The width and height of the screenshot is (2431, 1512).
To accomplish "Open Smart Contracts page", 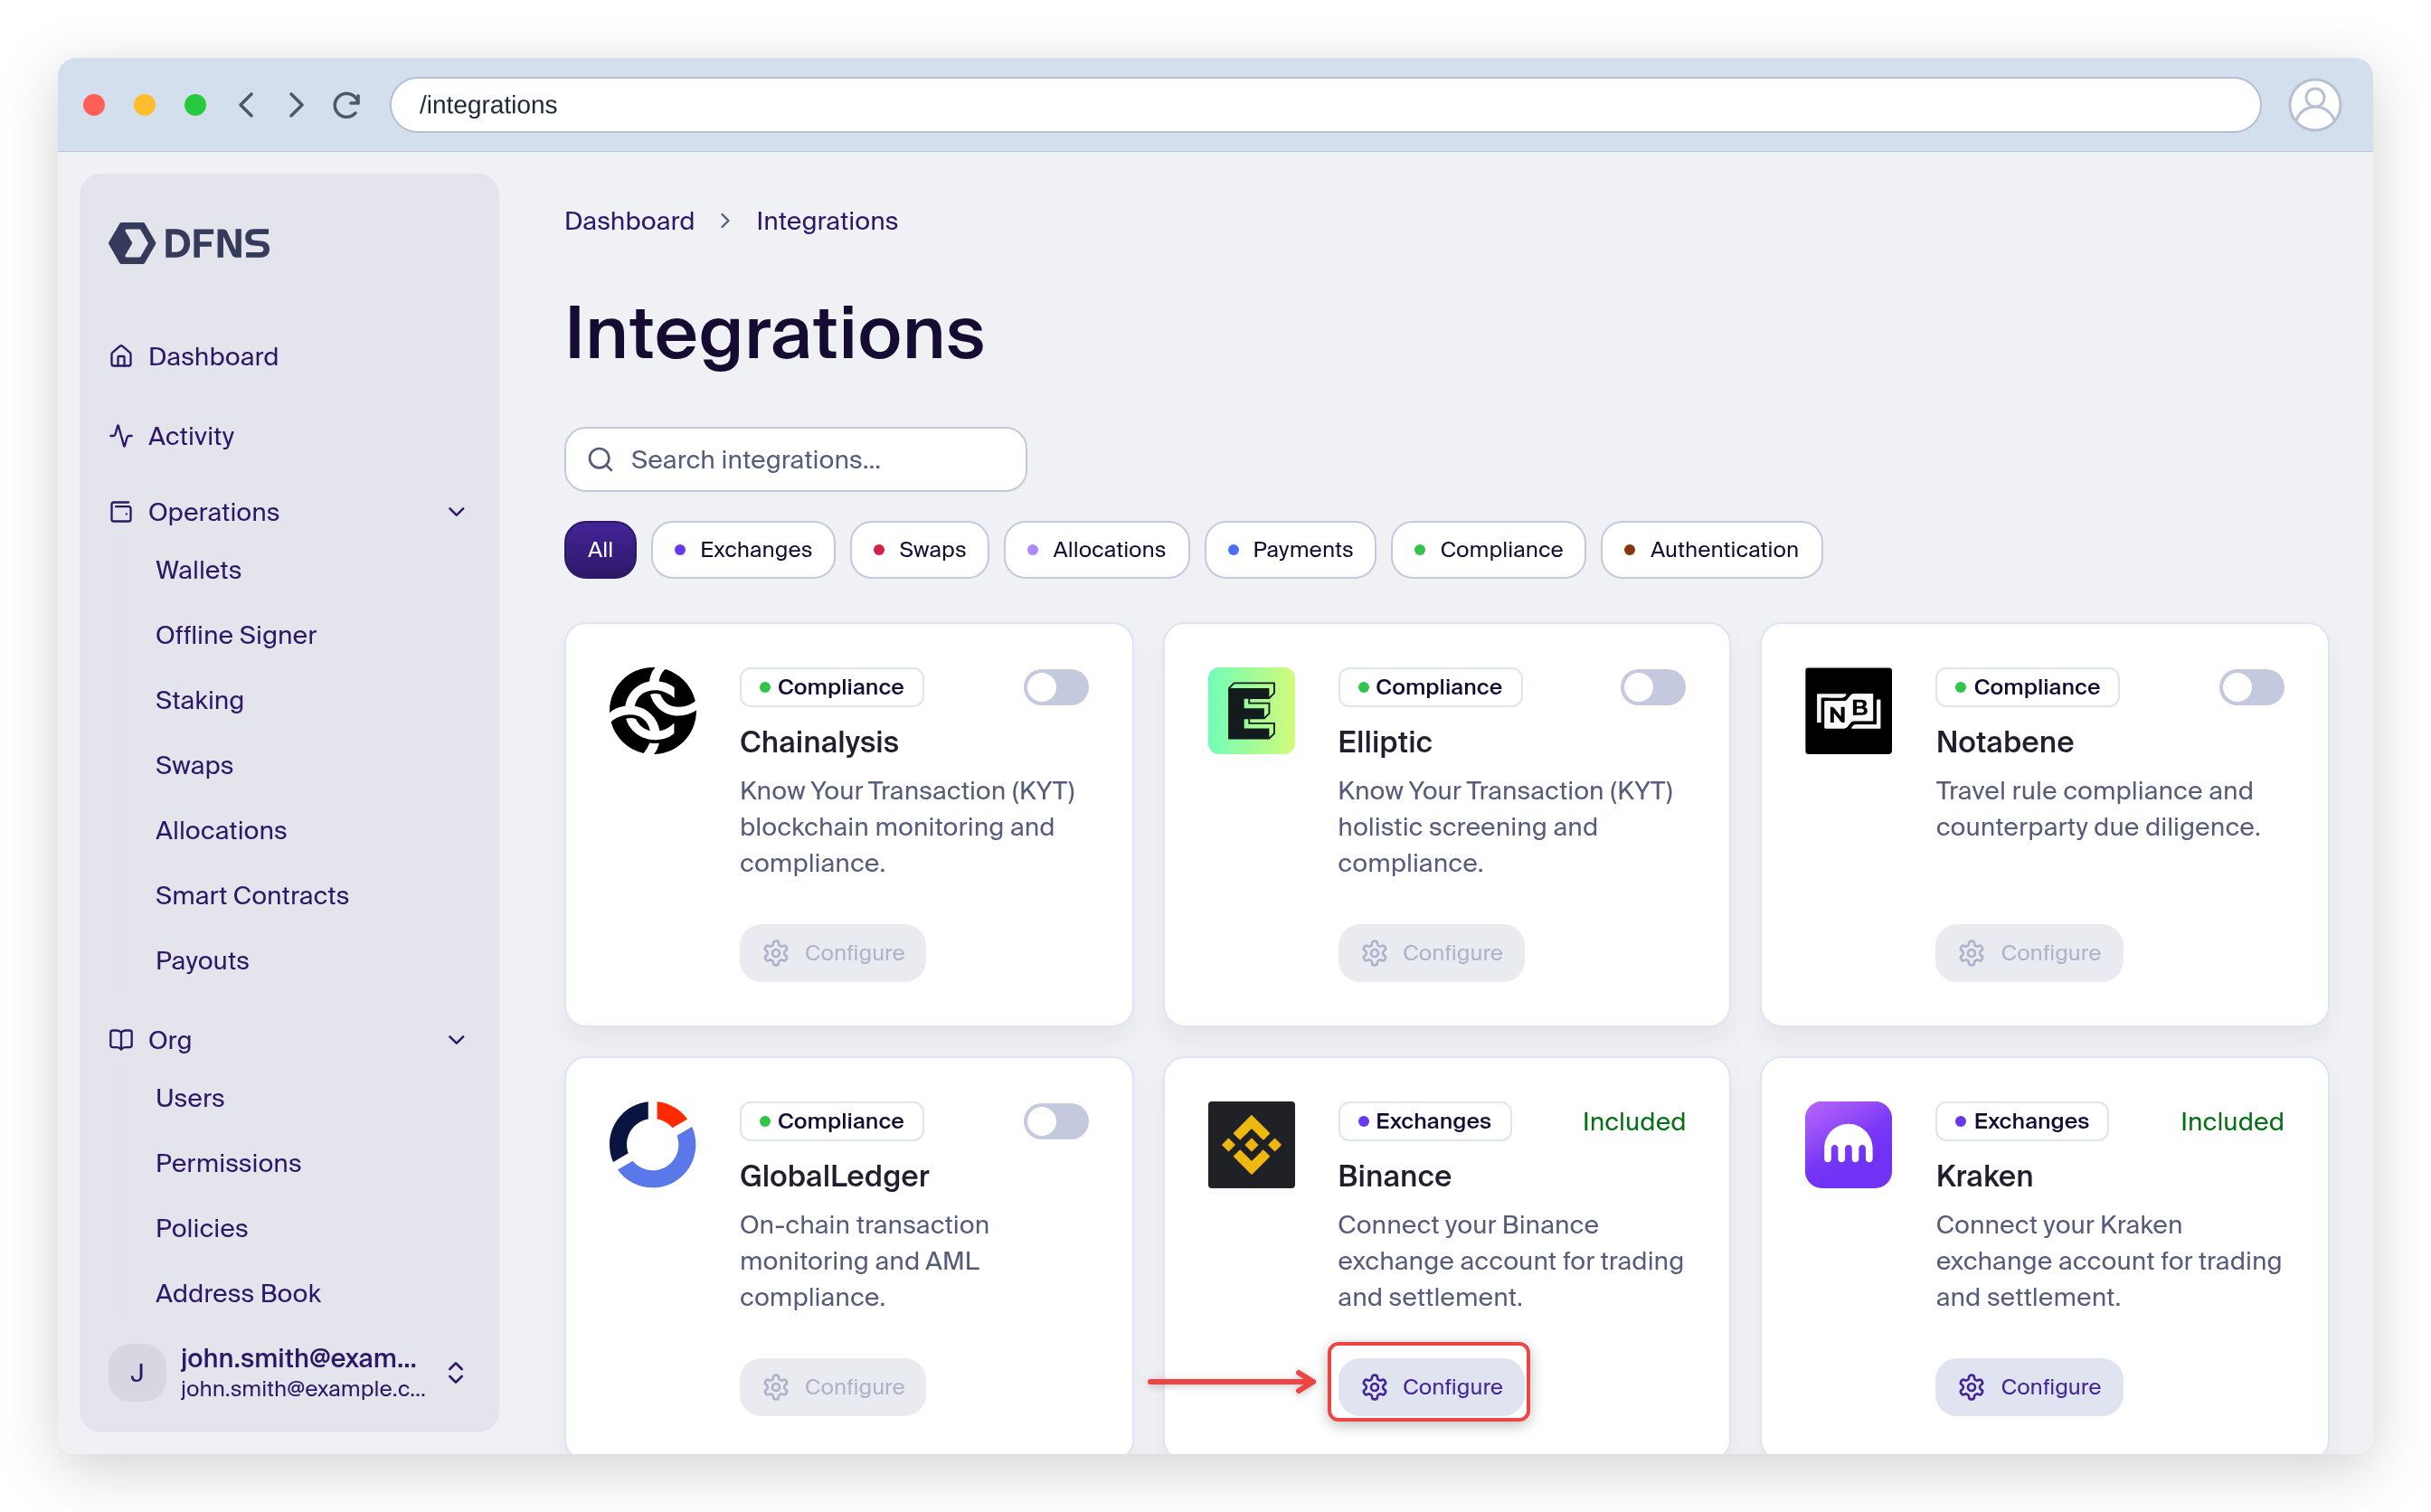I will 252,895.
